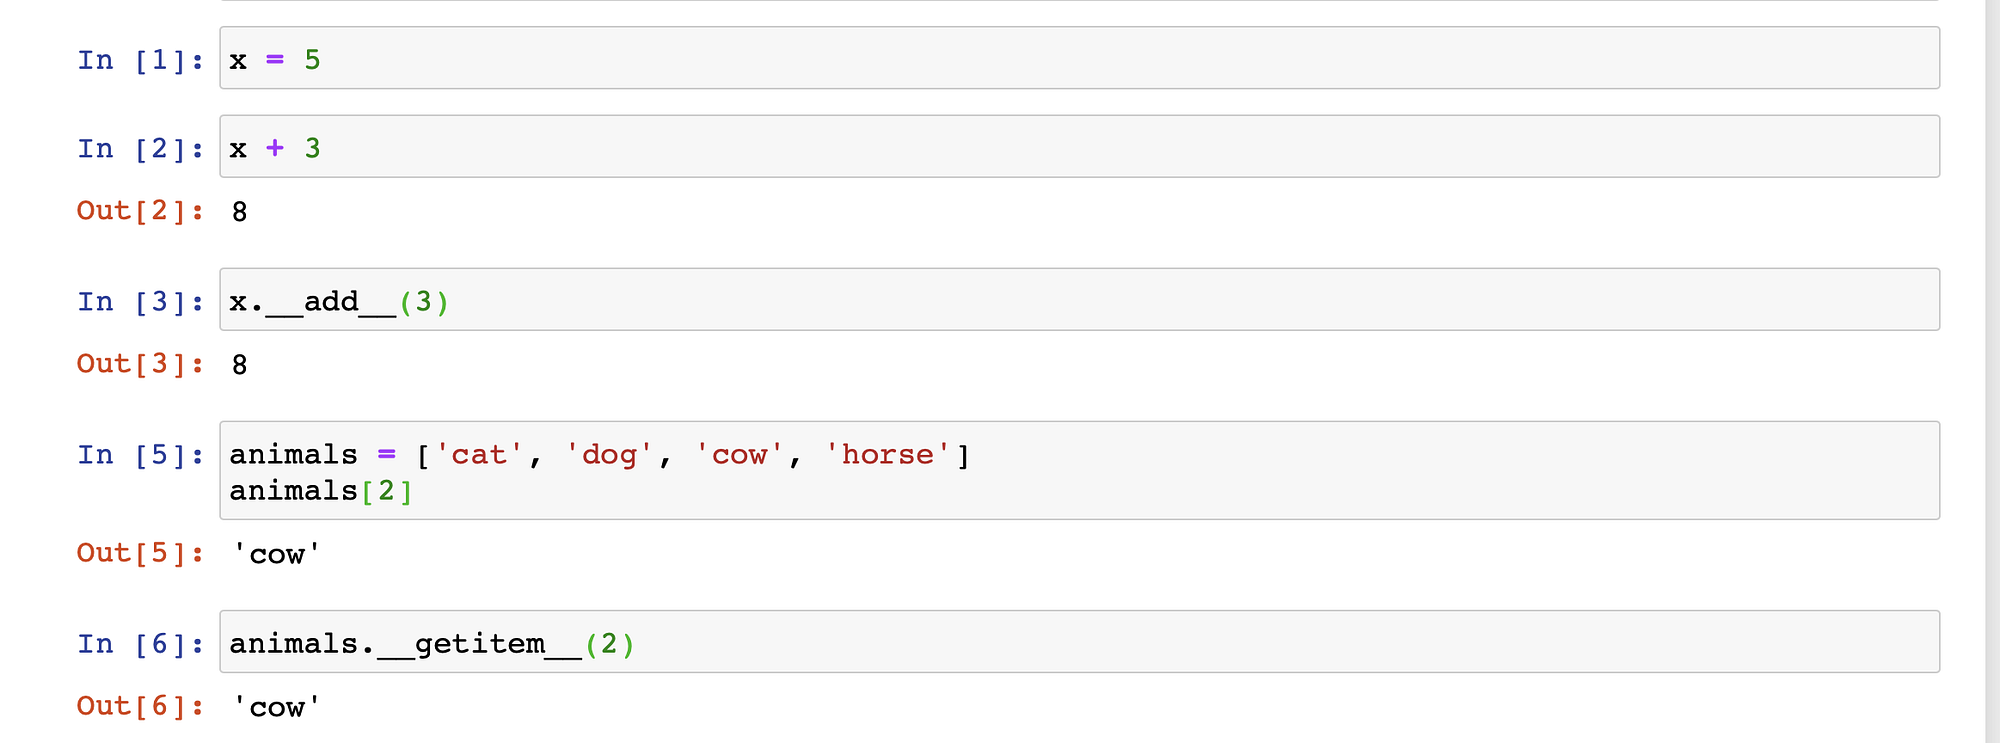Viewport: 2000px width, 743px height.
Task: Click the 'cow' result of Out[6]
Action: point(276,707)
